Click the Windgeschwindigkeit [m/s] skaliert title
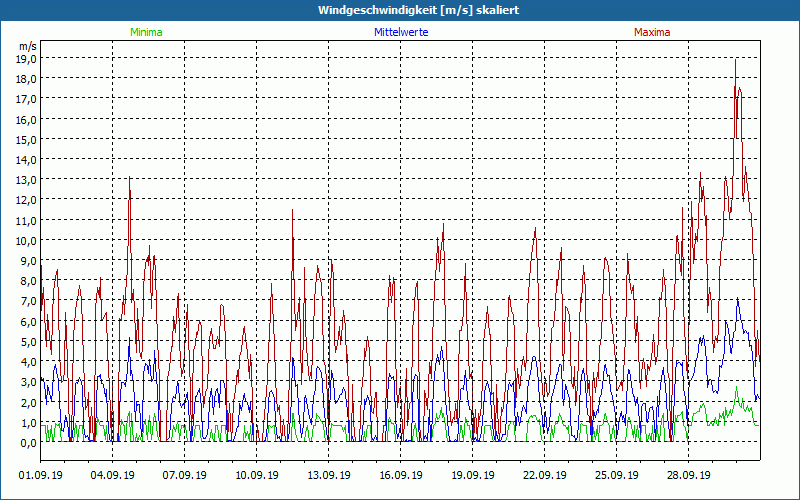 point(418,10)
